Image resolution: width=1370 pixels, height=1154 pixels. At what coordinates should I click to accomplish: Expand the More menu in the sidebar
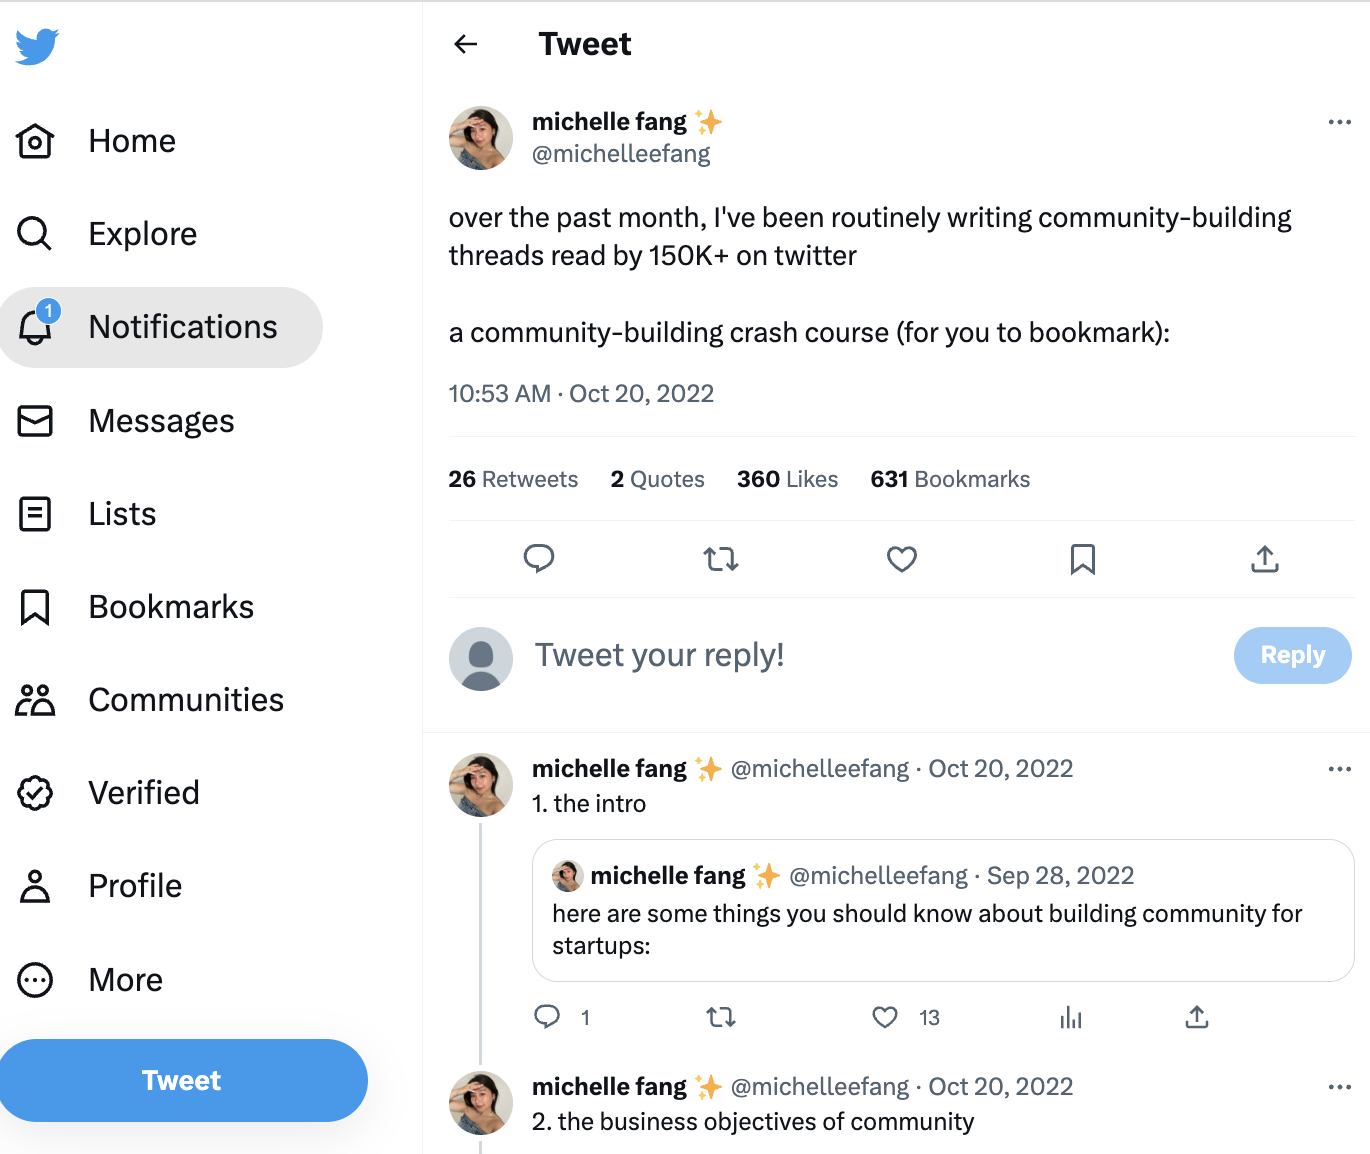coord(90,980)
